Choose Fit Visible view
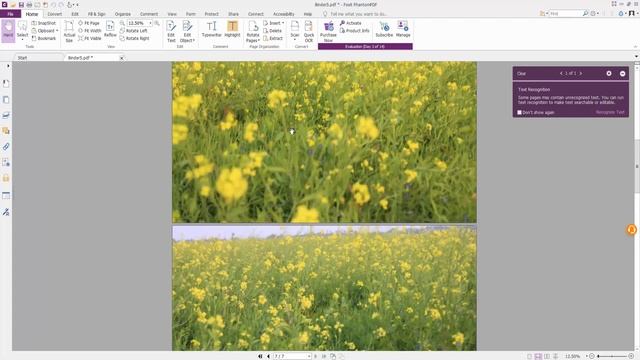Screen dimensions: 640x360 click(x=90, y=38)
